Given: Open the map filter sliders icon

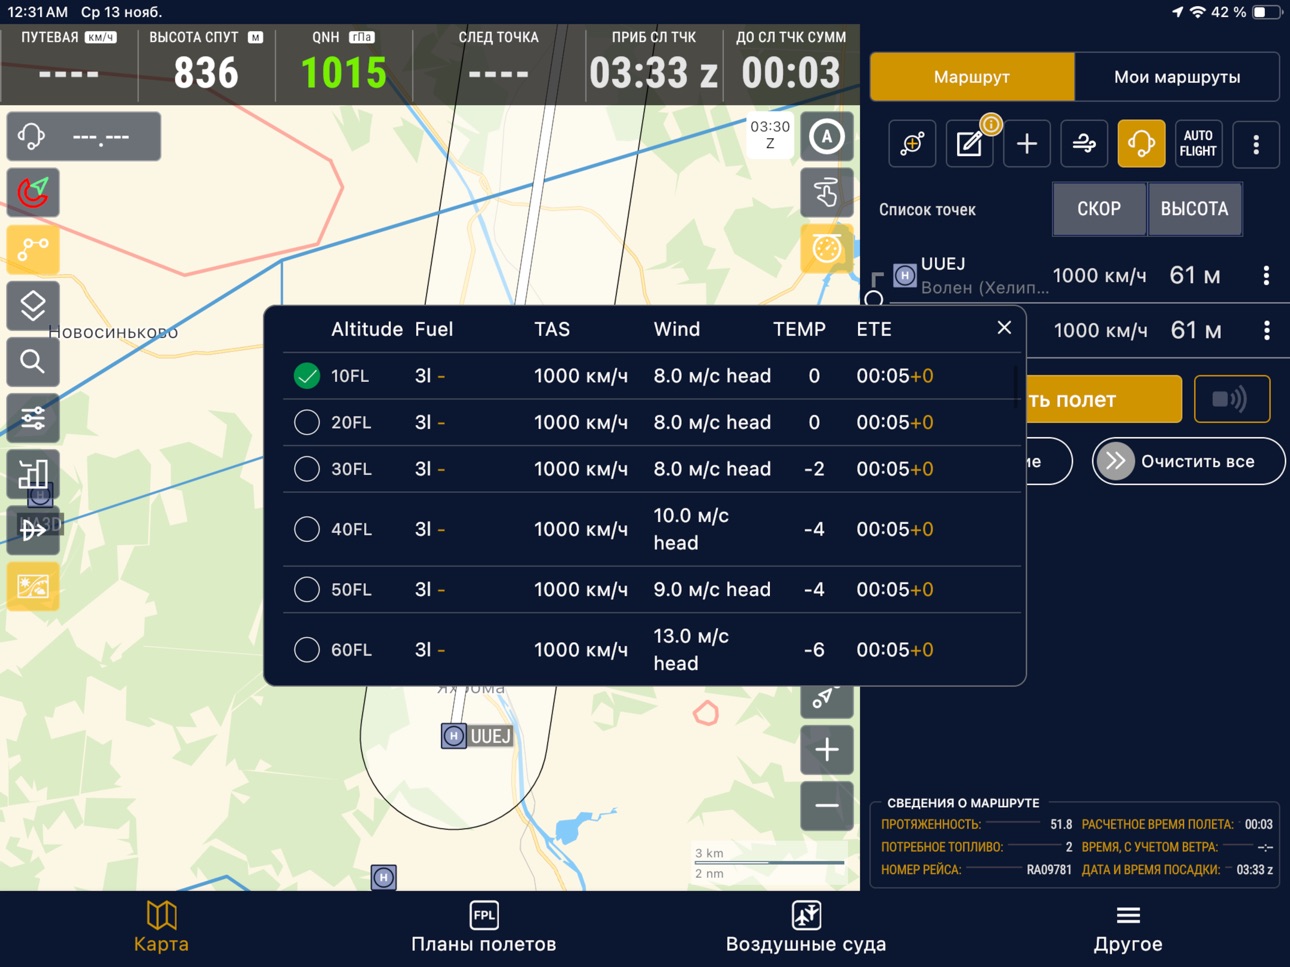Looking at the screenshot, I should [33, 417].
